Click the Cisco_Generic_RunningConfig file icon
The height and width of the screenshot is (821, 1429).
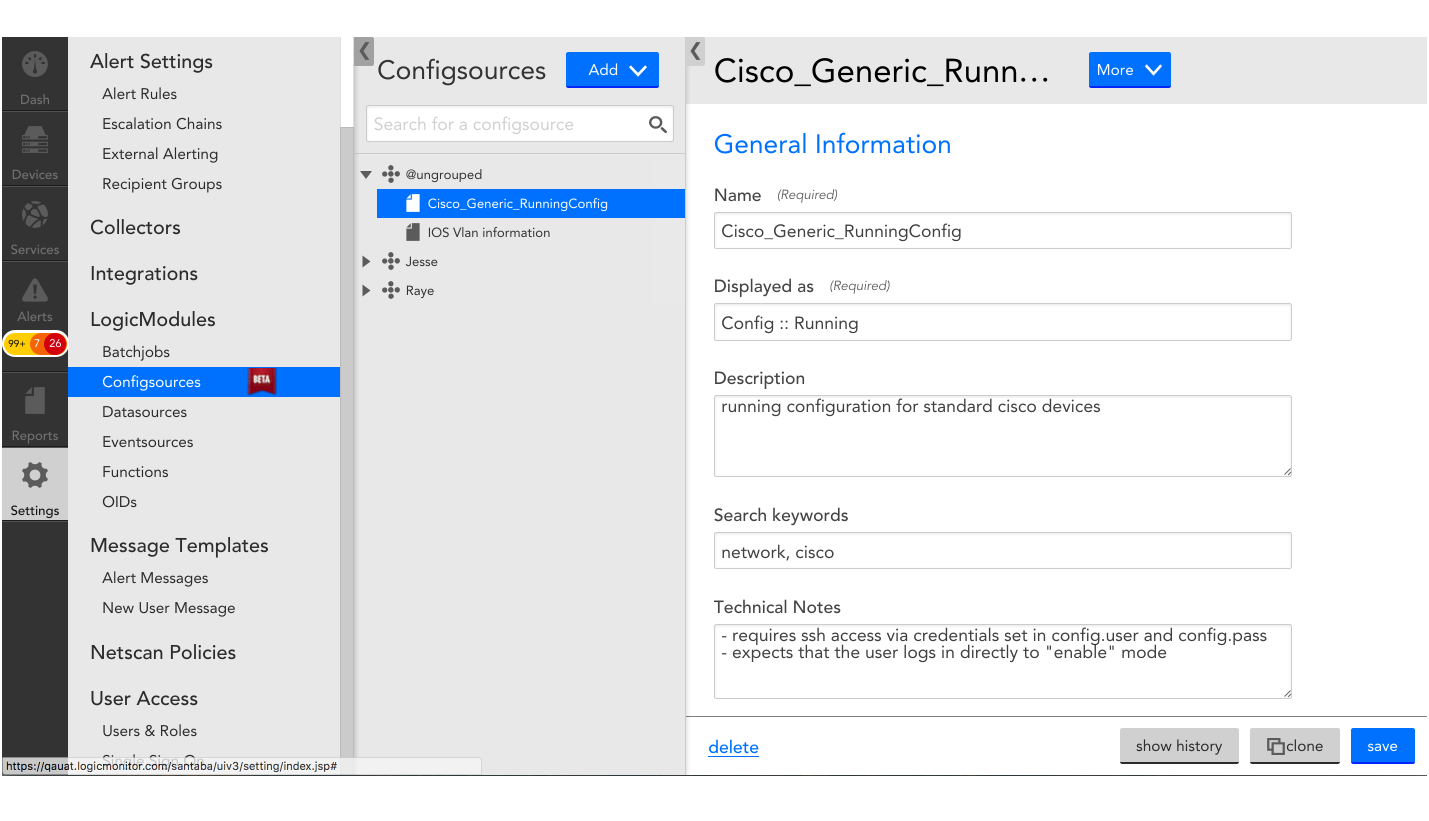coord(412,203)
